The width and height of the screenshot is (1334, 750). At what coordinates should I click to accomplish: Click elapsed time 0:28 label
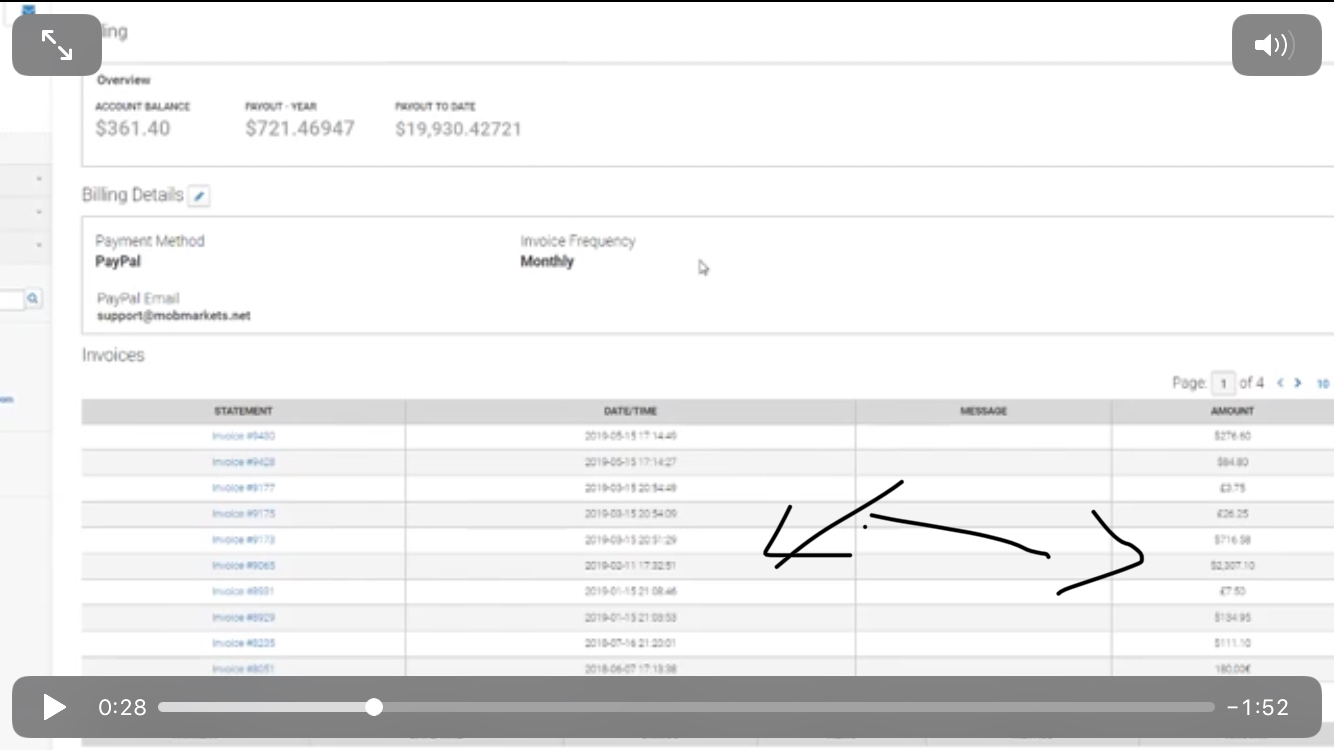[122, 707]
